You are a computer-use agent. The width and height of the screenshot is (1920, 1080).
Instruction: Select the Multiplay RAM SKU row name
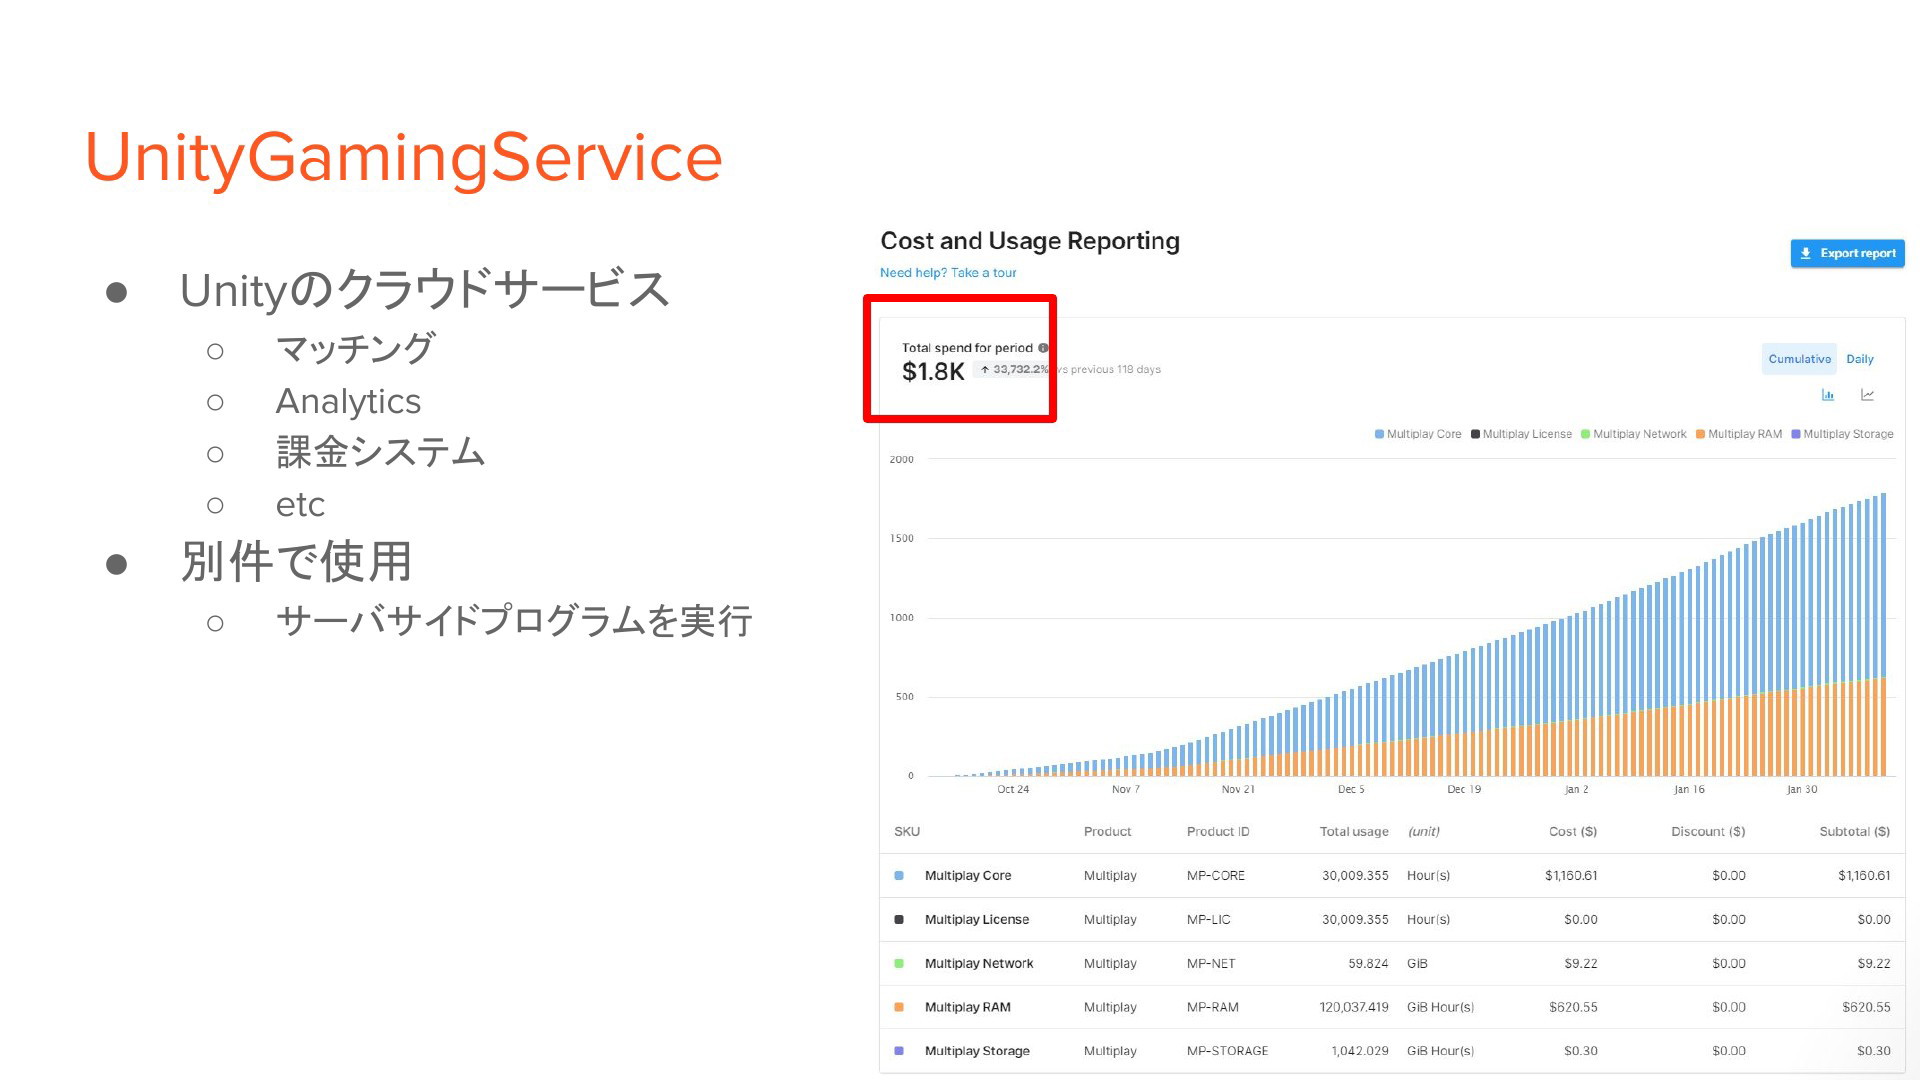click(x=967, y=1007)
